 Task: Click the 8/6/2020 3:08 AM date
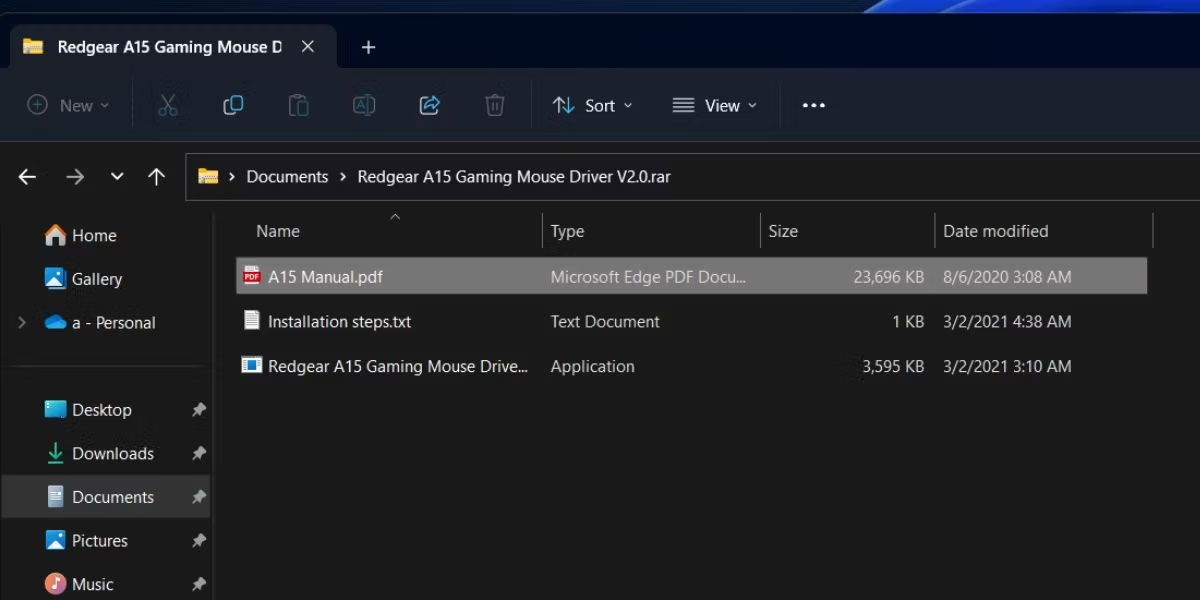click(1007, 277)
